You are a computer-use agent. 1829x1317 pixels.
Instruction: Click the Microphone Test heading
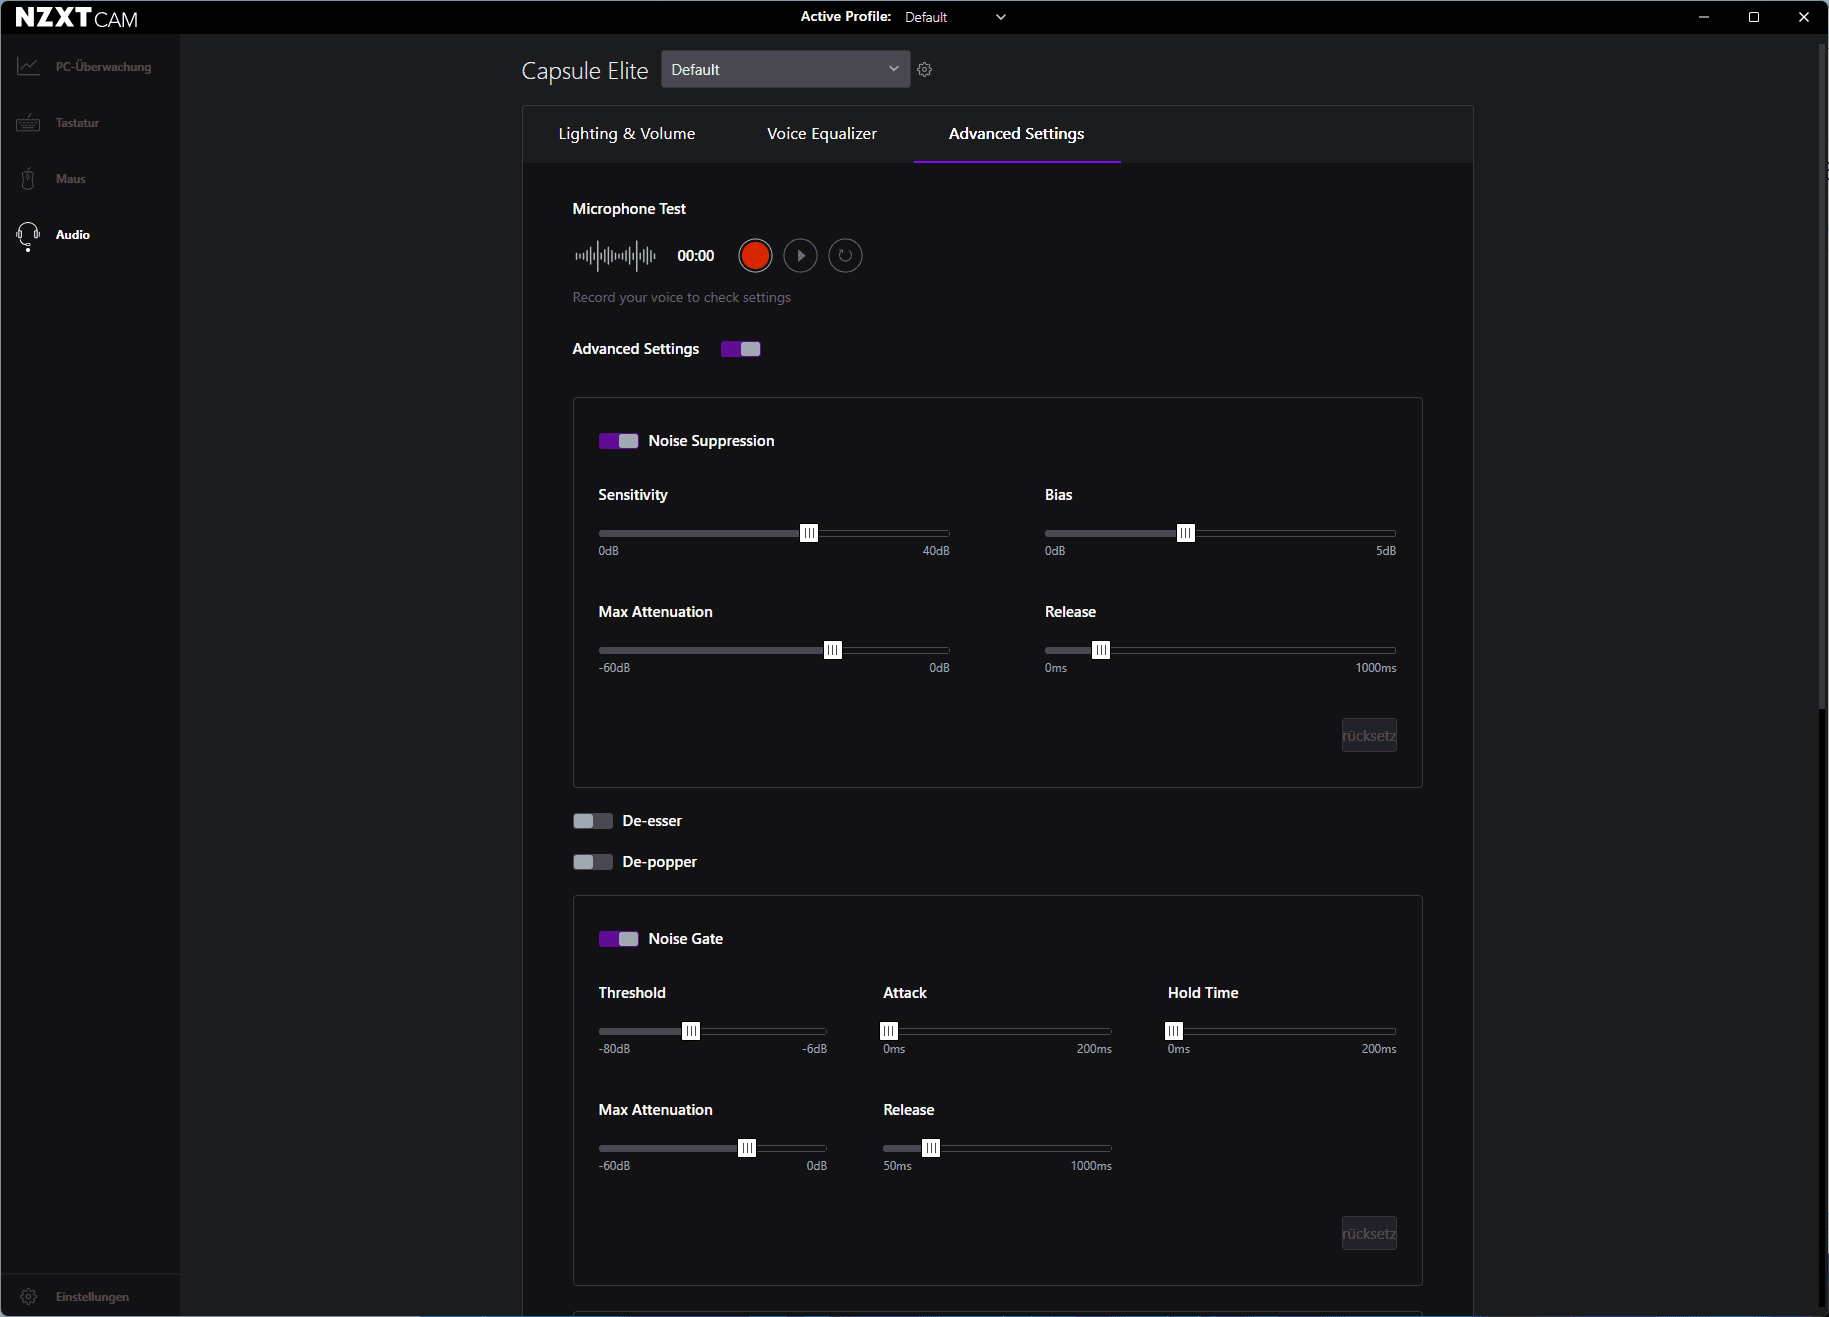coord(629,209)
